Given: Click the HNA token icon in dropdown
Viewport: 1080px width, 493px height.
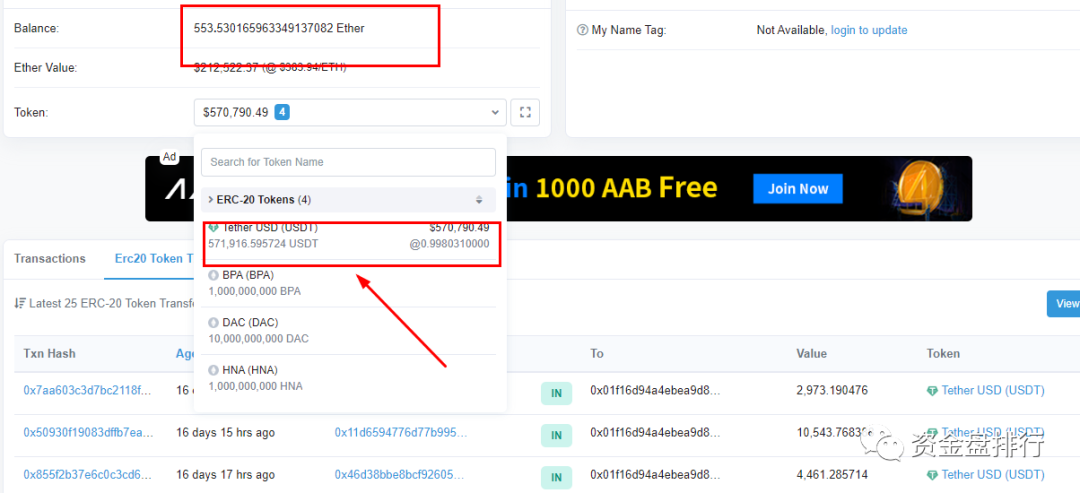Looking at the screenshot, I should (x=214, y=370).
